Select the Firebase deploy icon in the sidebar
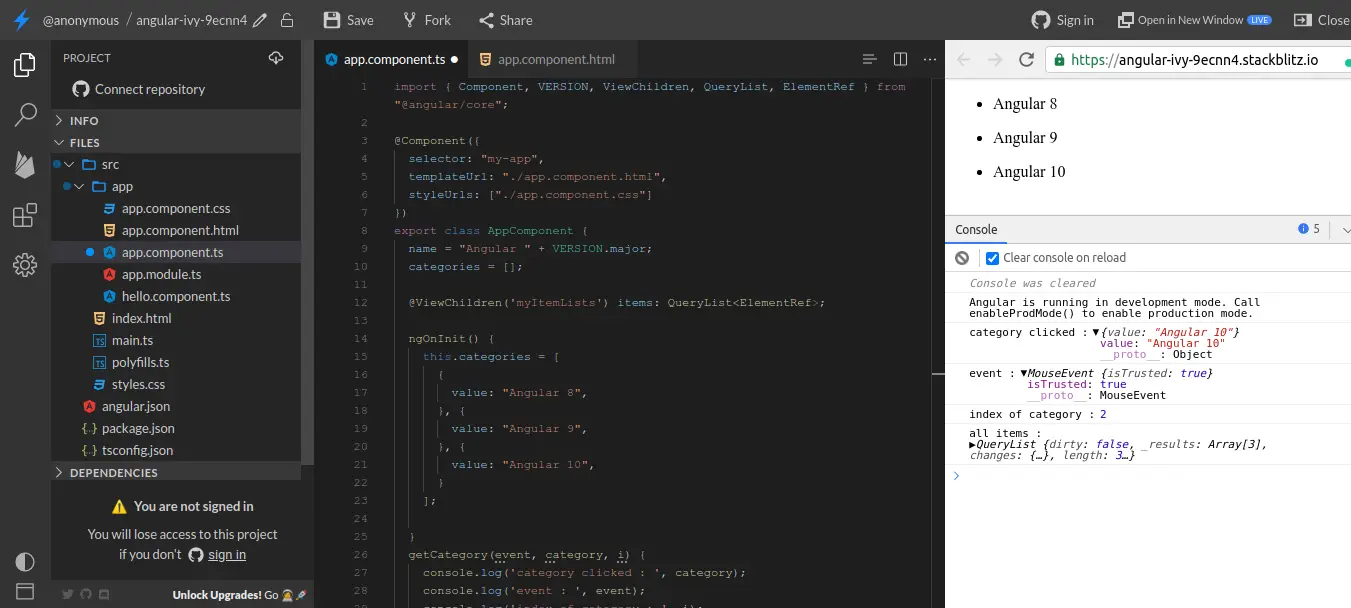This screenshot has width=1351, height=608. (24, 166)
